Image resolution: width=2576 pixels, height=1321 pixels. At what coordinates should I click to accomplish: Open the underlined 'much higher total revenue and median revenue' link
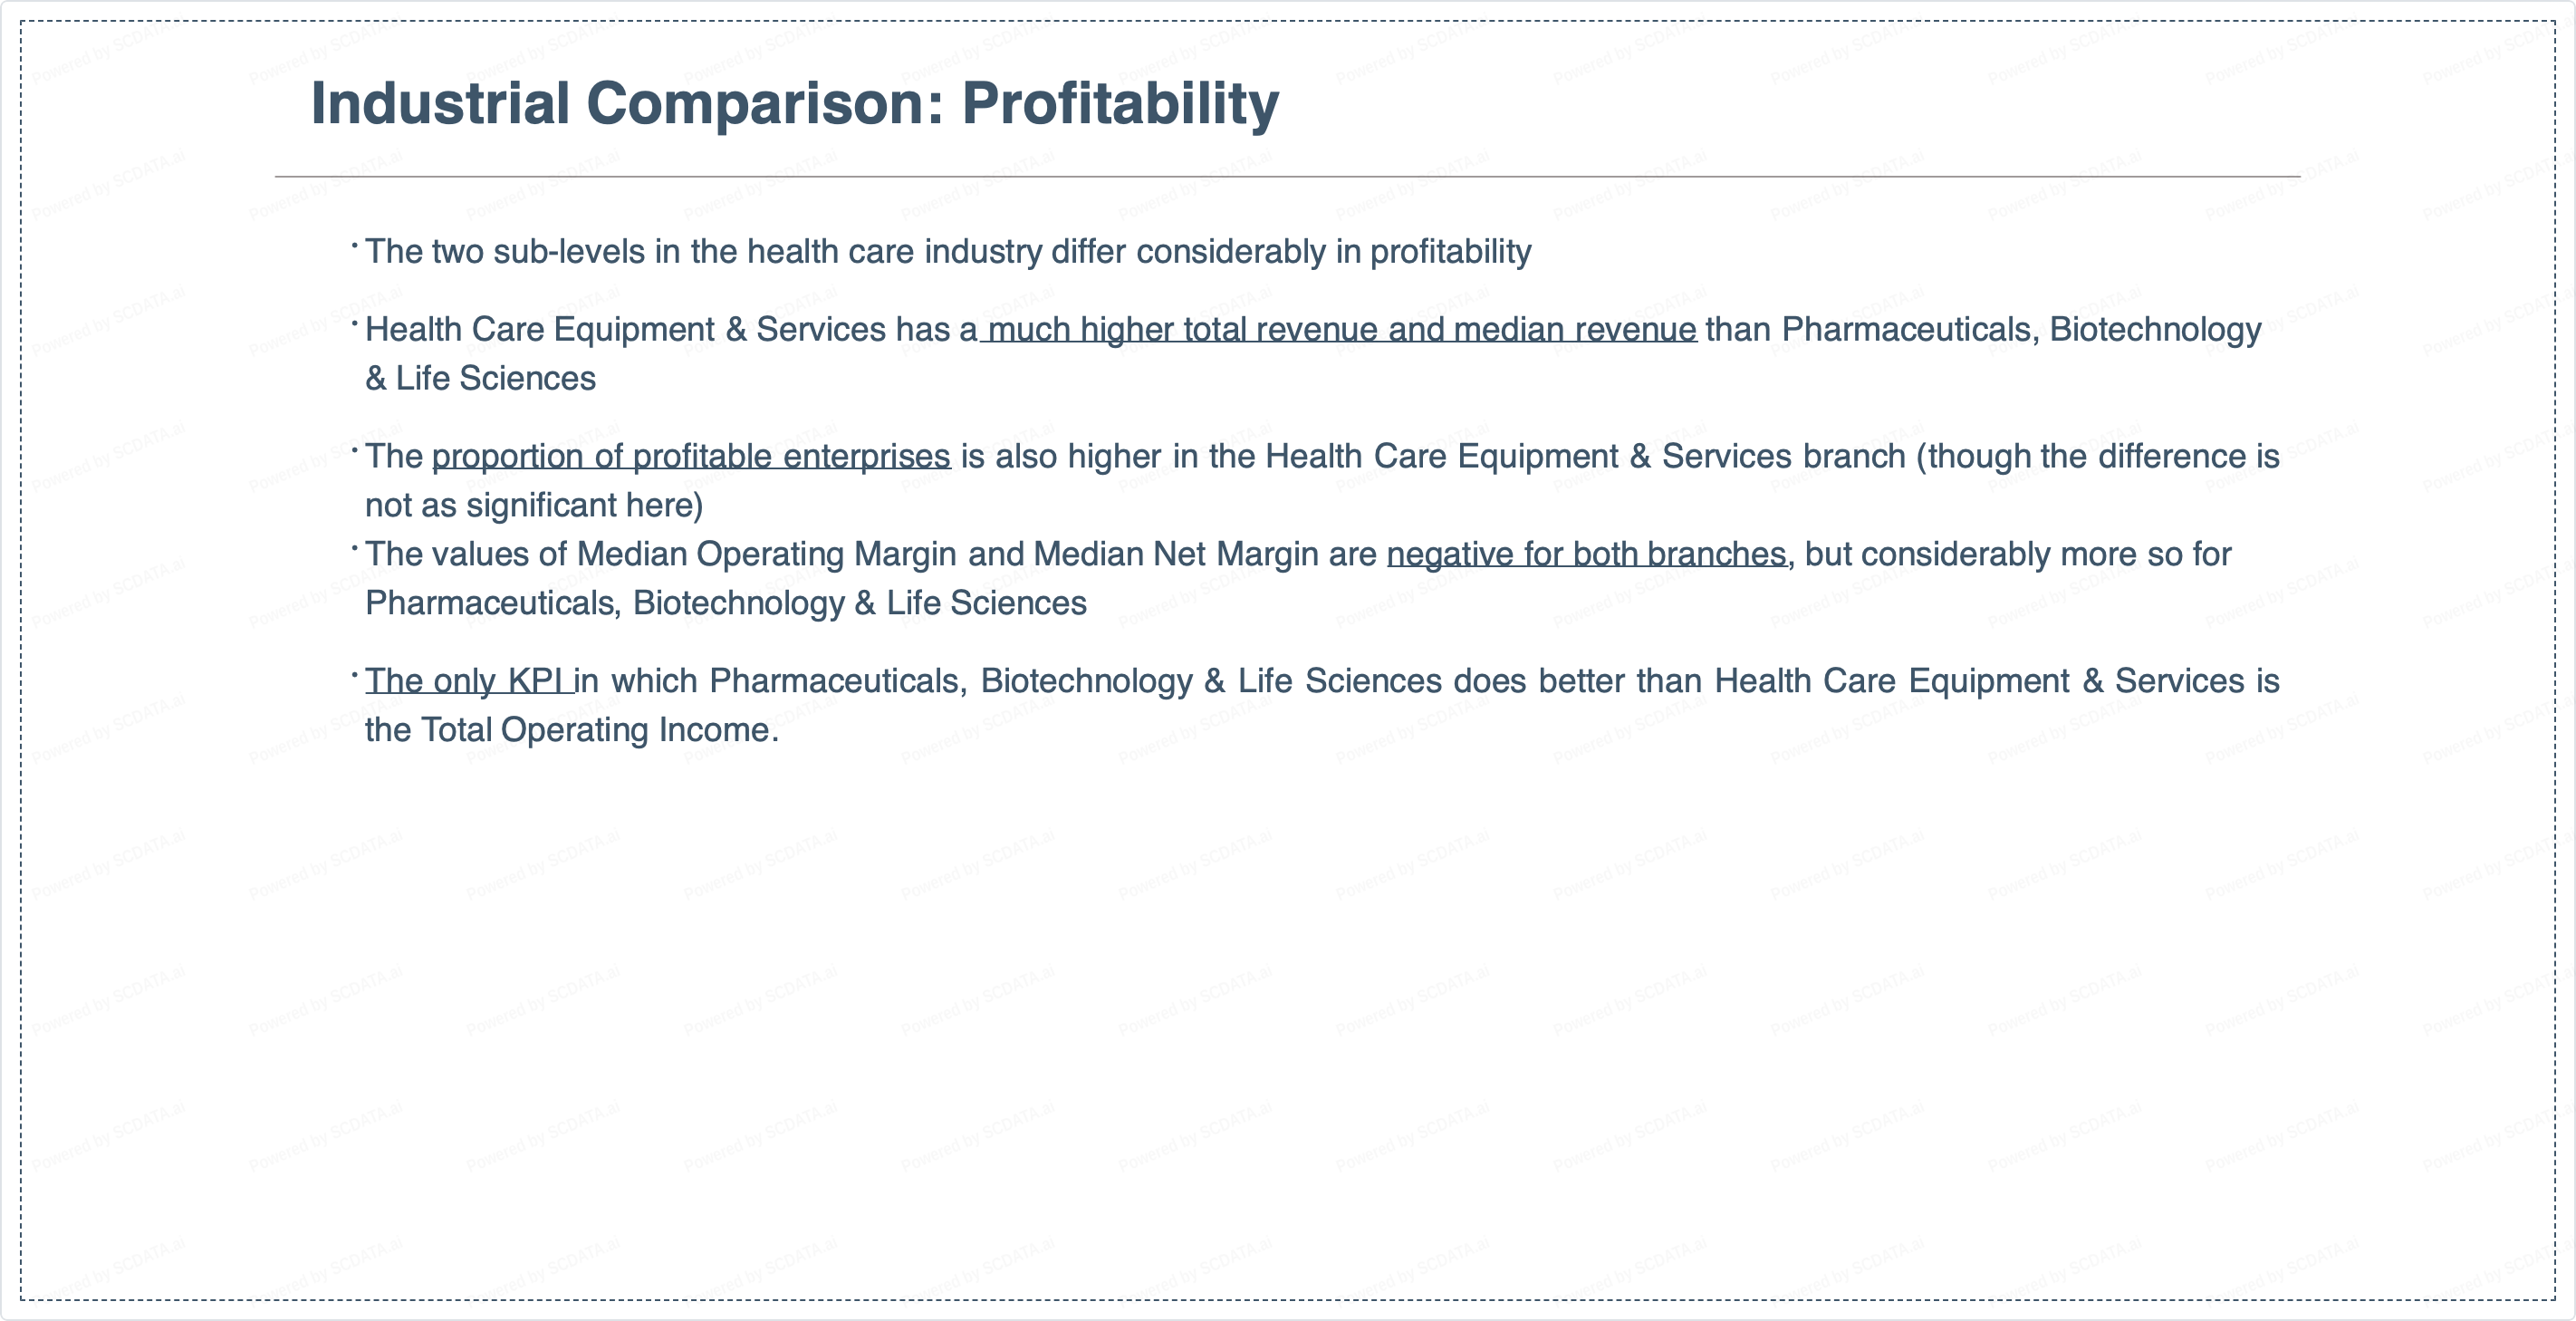pos(1338,330)
